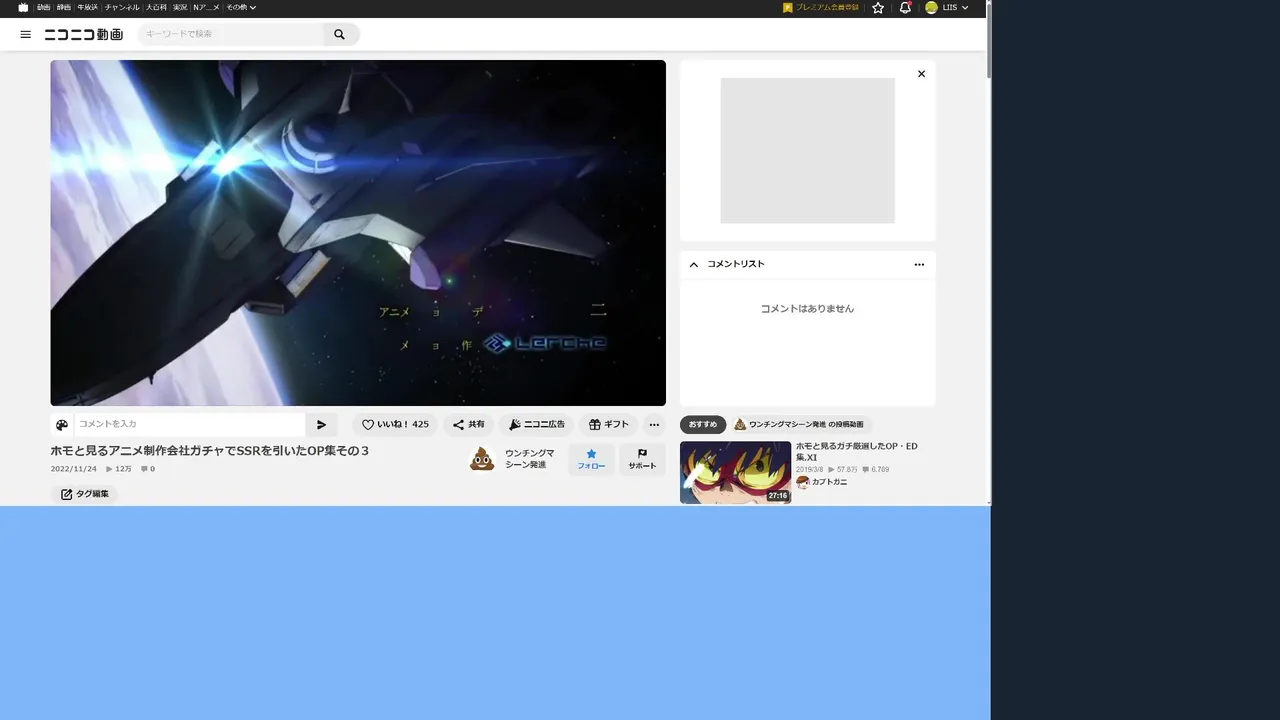
Task: Click in the keyword search field
Action: pyautogui.click(x=231, y=34)
